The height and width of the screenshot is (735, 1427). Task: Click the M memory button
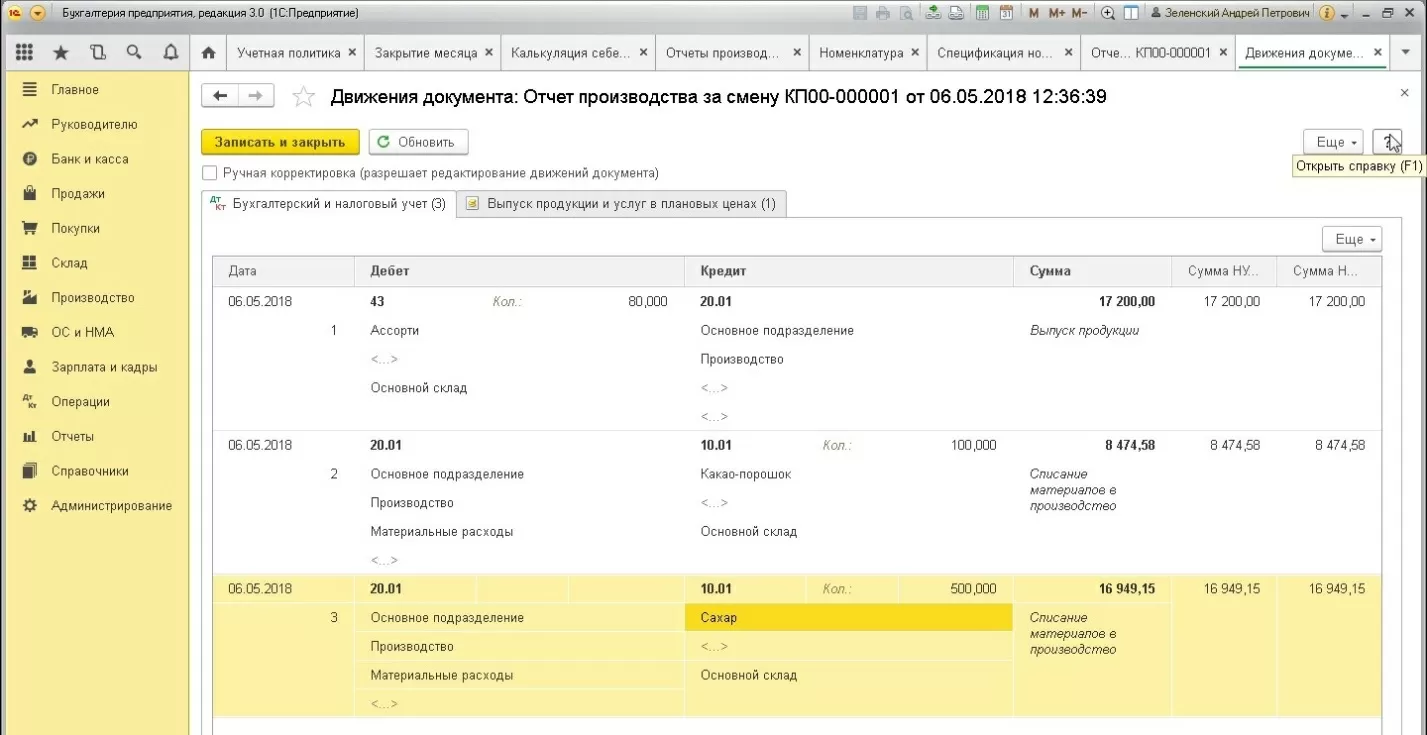click(1034, 13)
